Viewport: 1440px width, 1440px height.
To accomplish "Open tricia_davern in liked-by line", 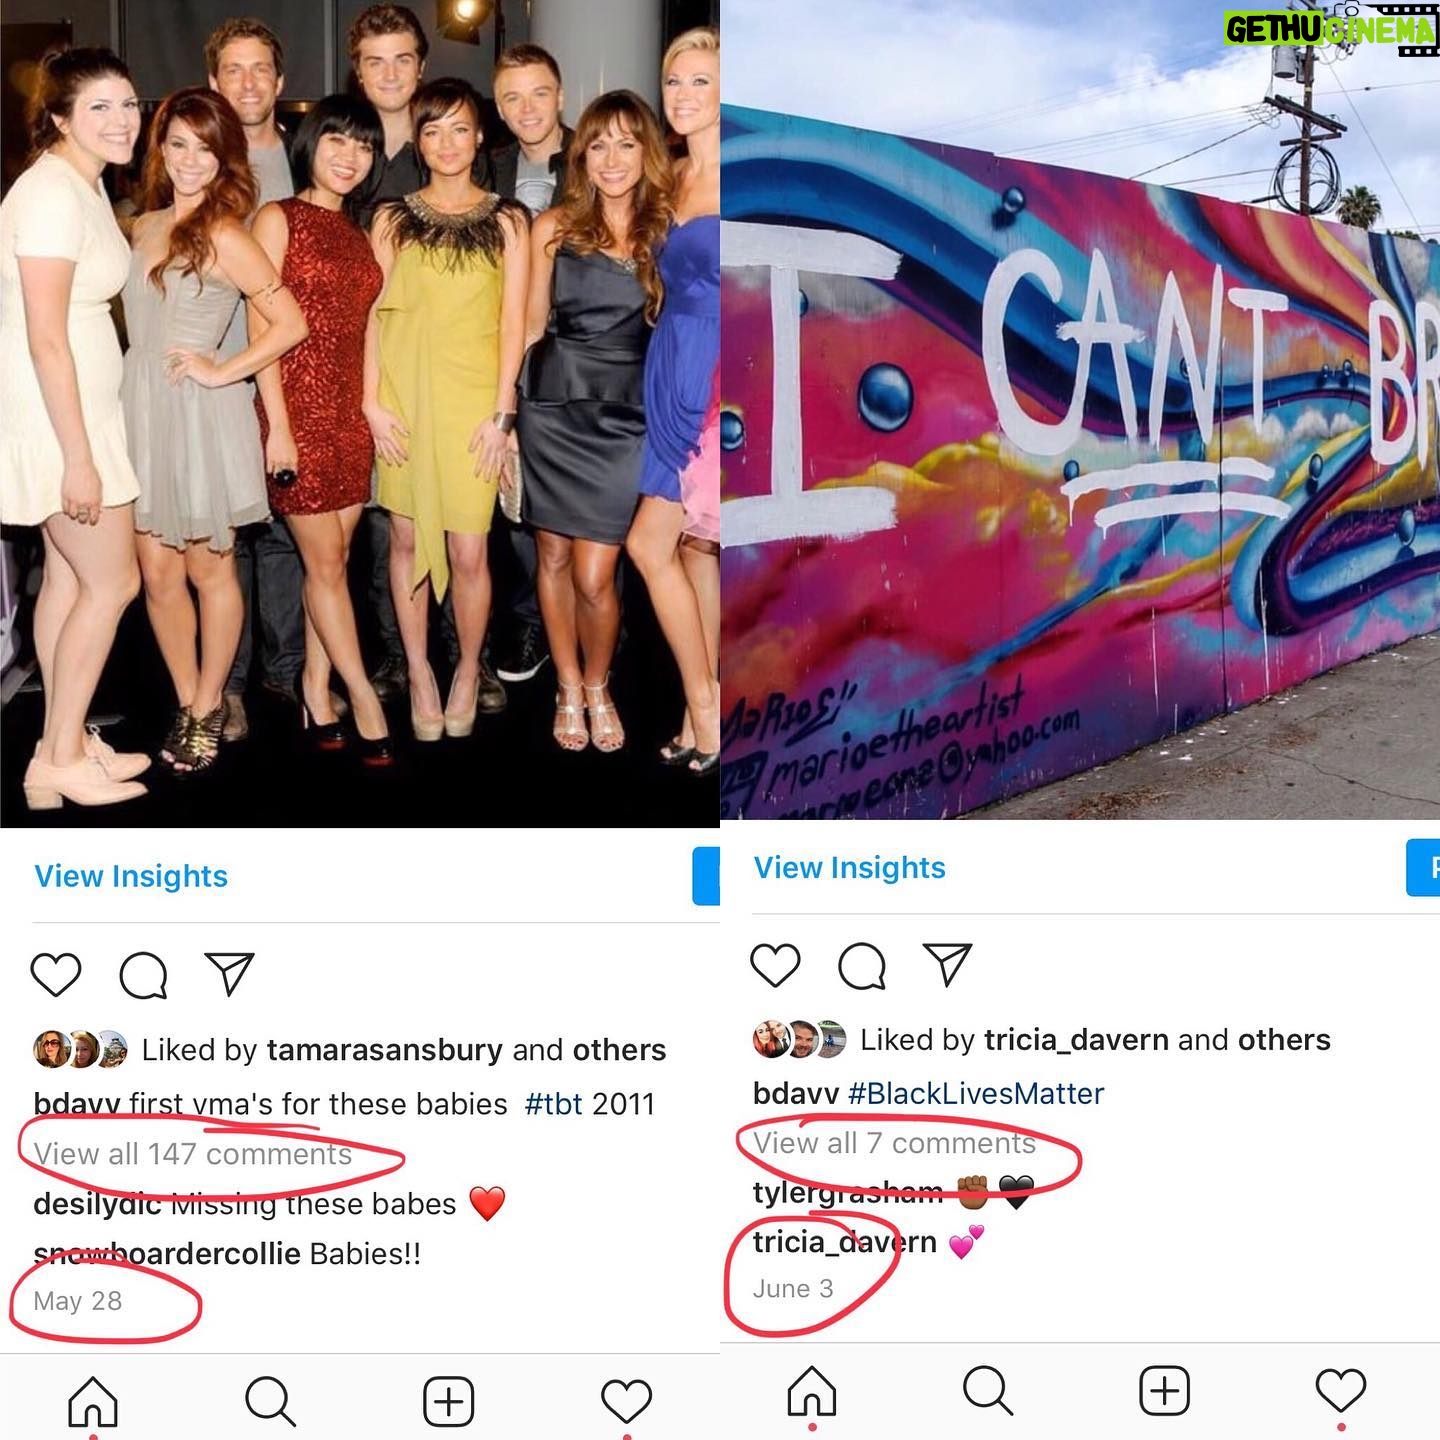I will coord(1076,1040).
